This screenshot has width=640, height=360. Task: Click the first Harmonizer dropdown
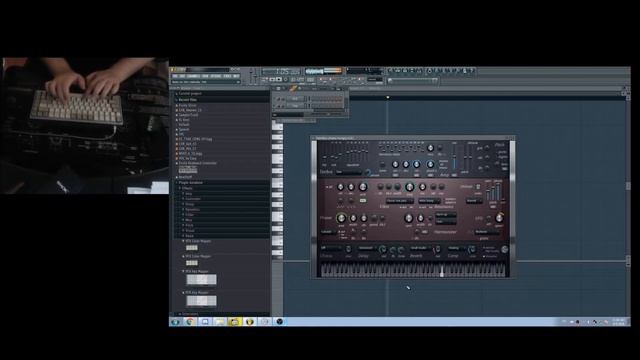coord(446,215)
